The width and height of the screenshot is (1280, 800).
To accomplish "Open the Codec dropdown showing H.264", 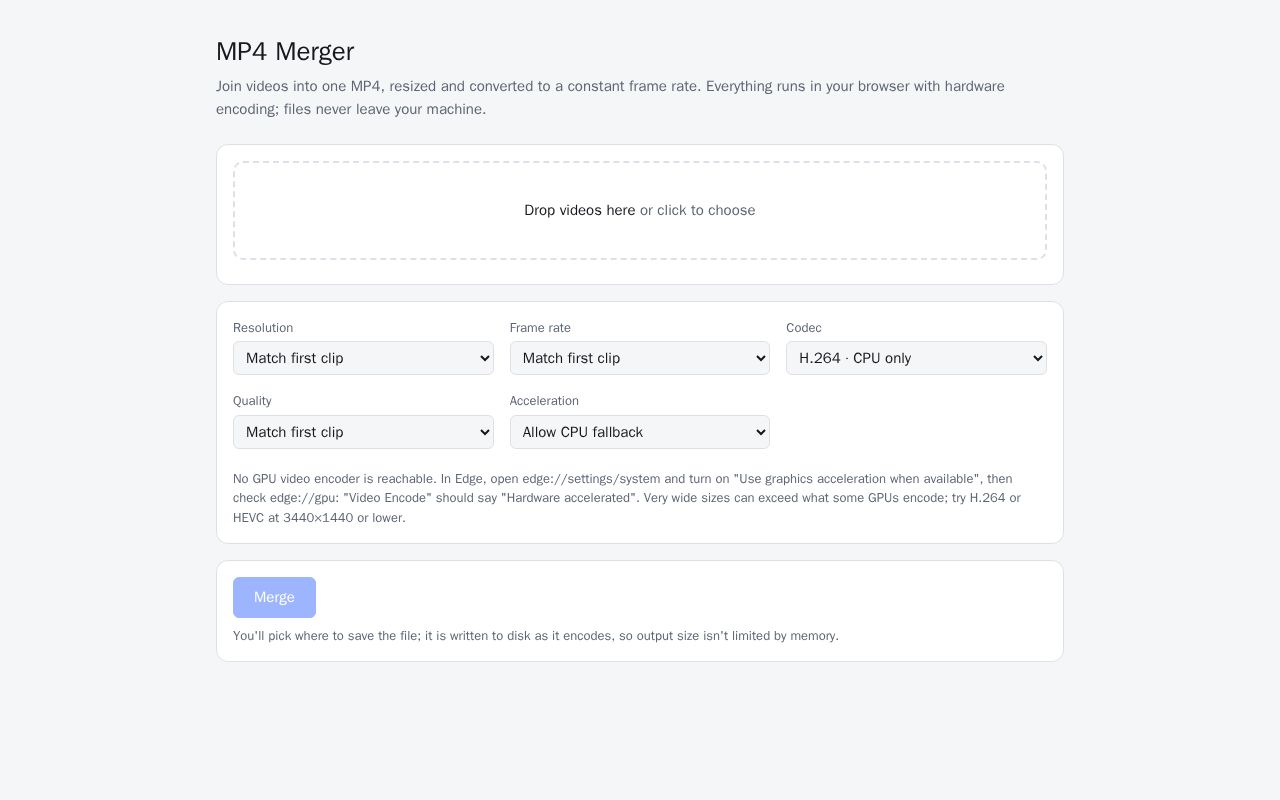I will (916, 358).
